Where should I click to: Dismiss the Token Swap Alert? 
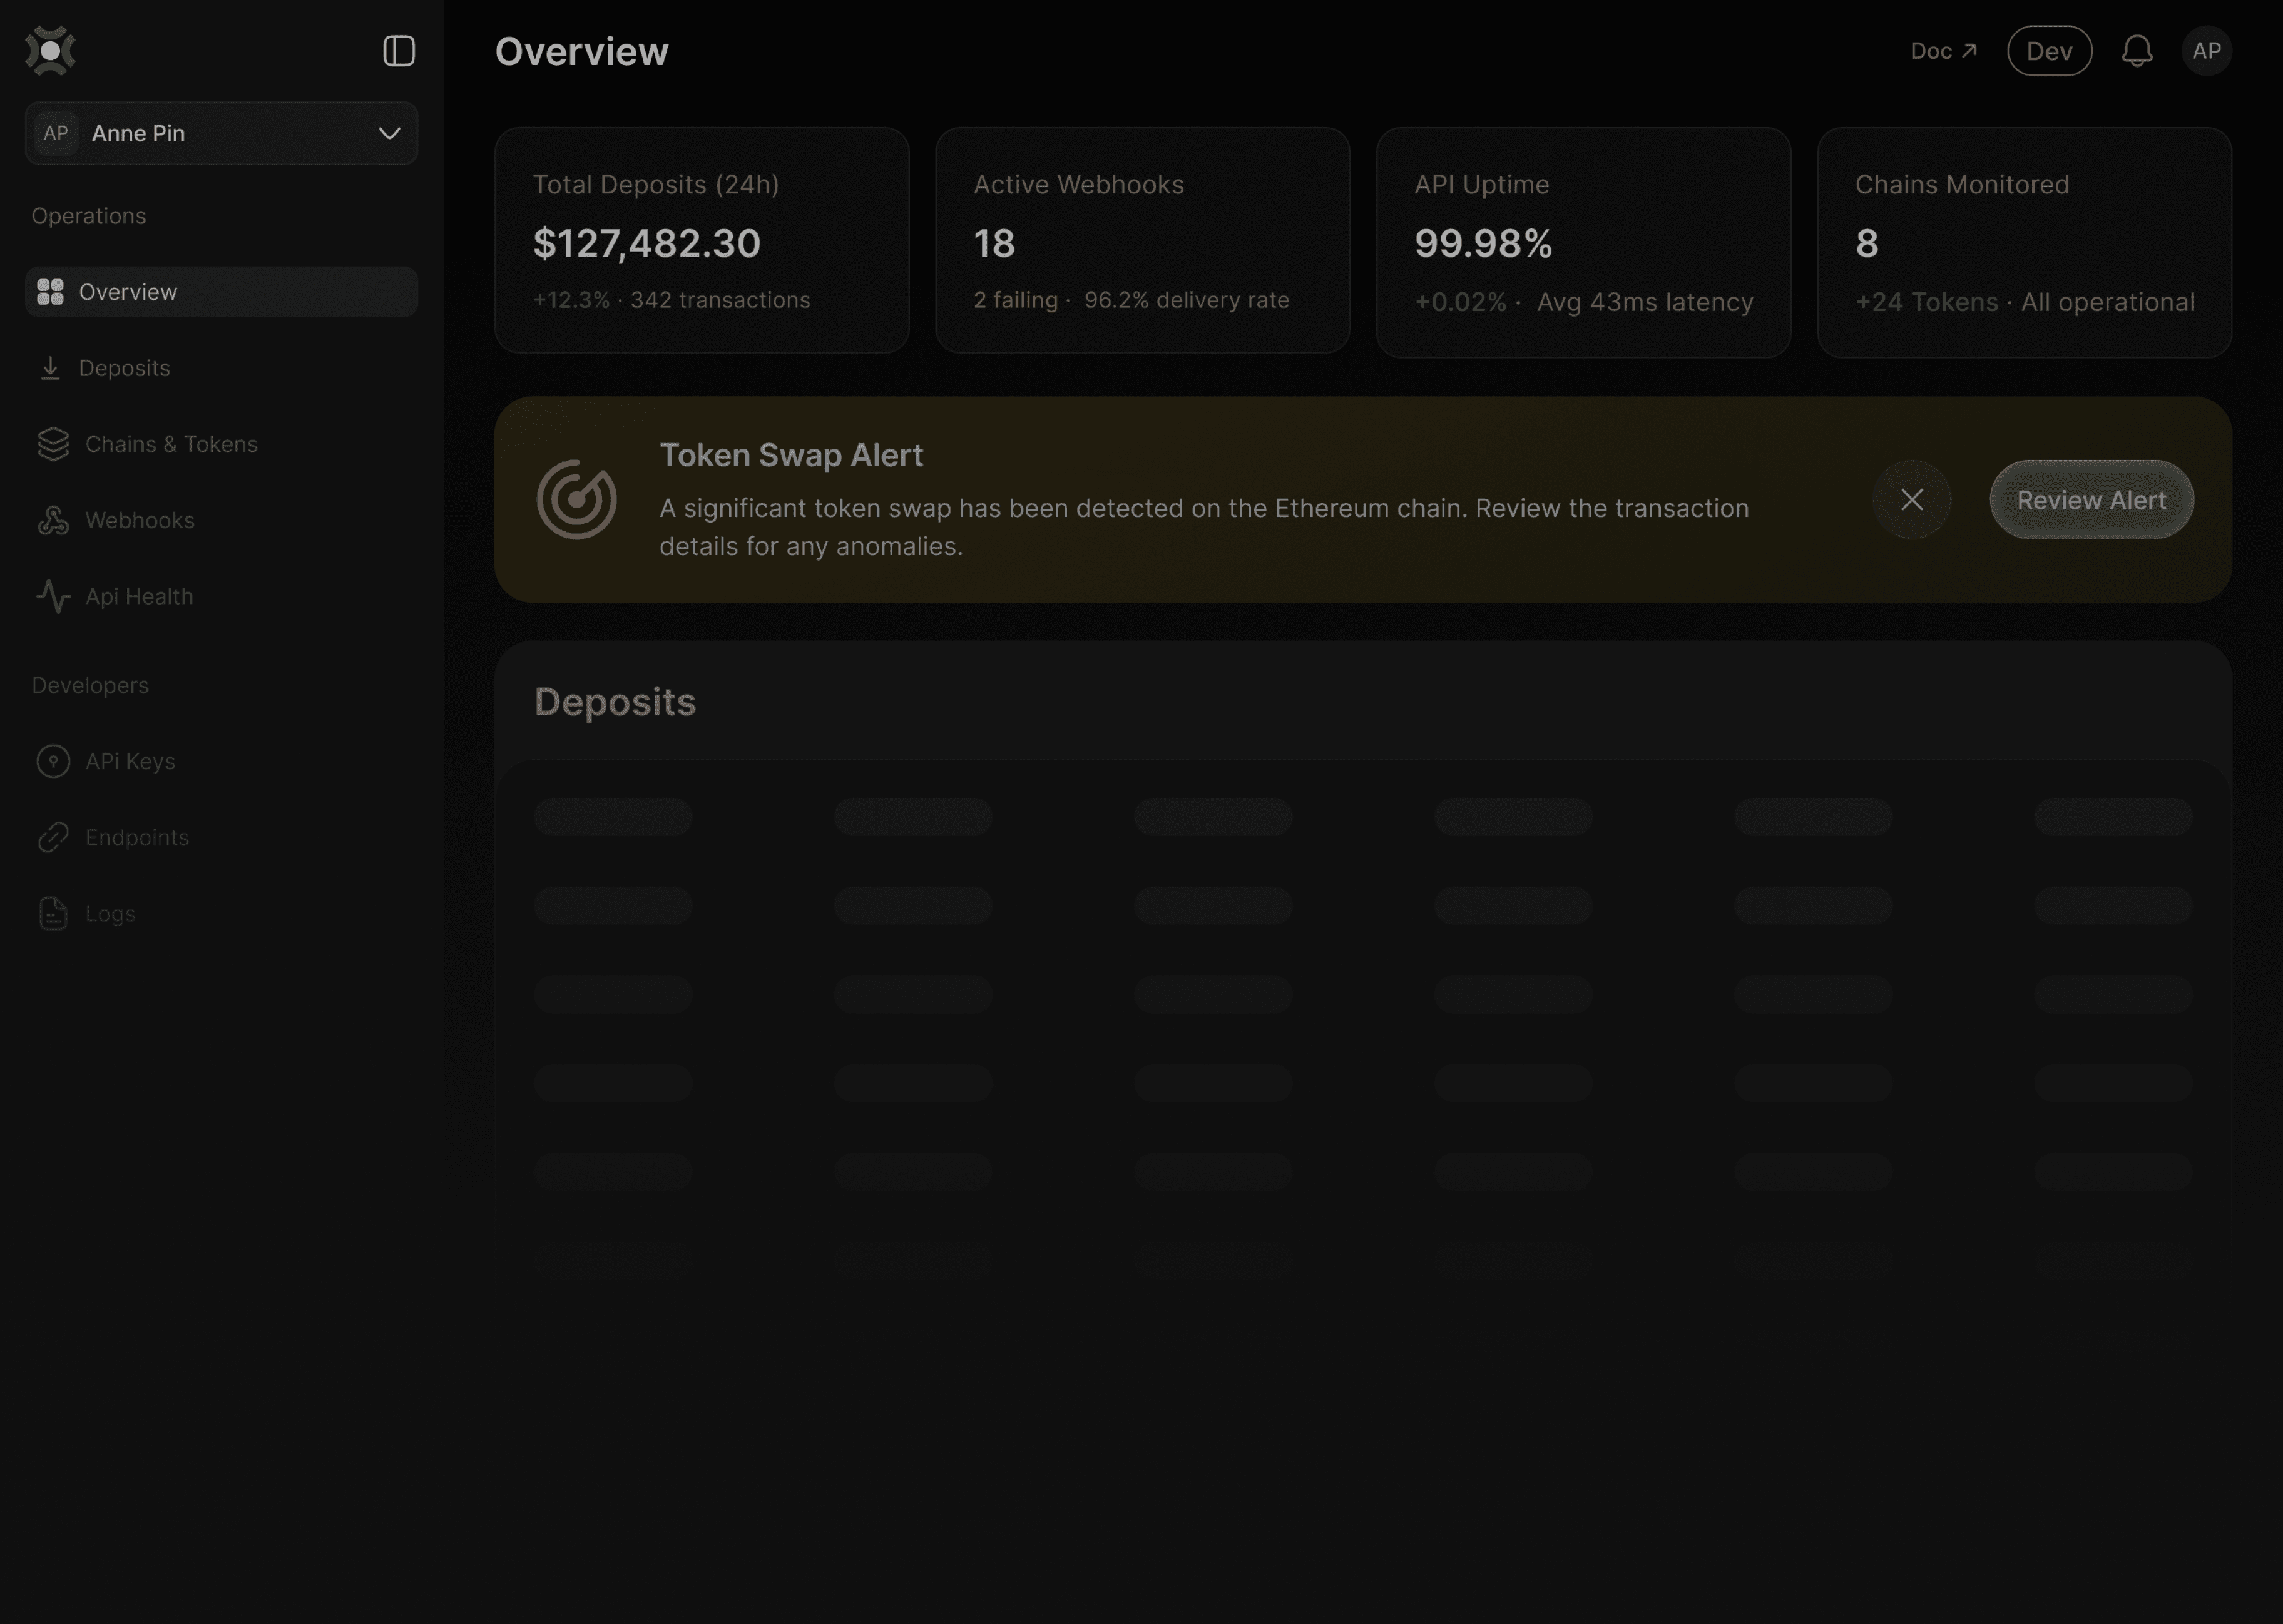click(x=1911, y=499)
